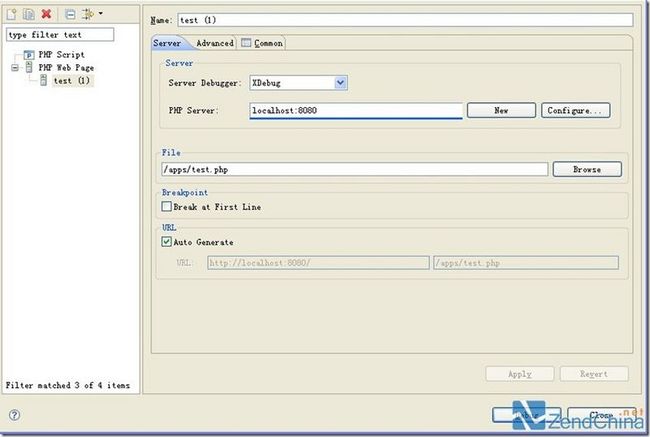The width and height of the screenshot is (650, 437).
Task: Select the PHP Web Page tree item
Action: tap(66, 67)
